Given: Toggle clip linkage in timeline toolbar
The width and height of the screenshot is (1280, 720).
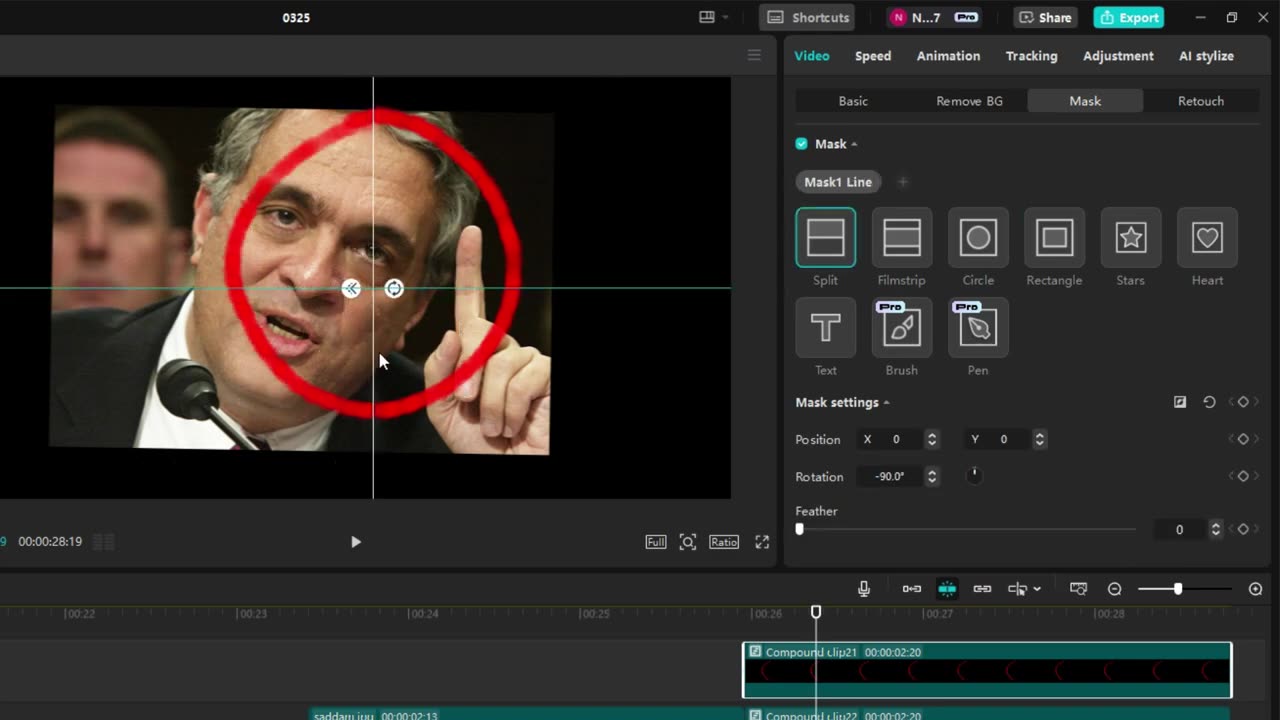Looking at the screenshot, I should click(982, 589).
